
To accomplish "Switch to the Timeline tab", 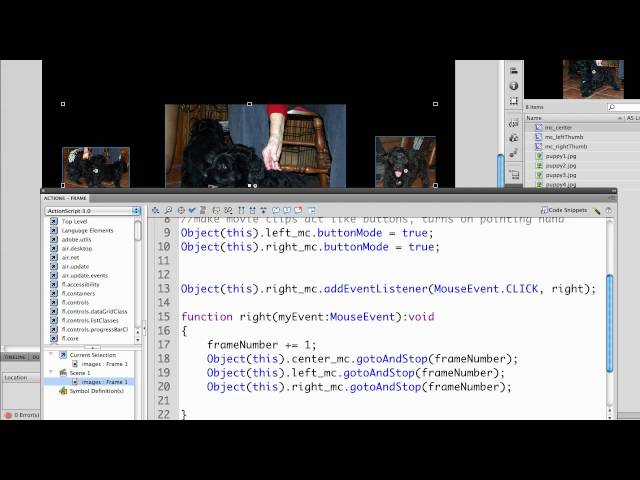I will click(15, 357).
